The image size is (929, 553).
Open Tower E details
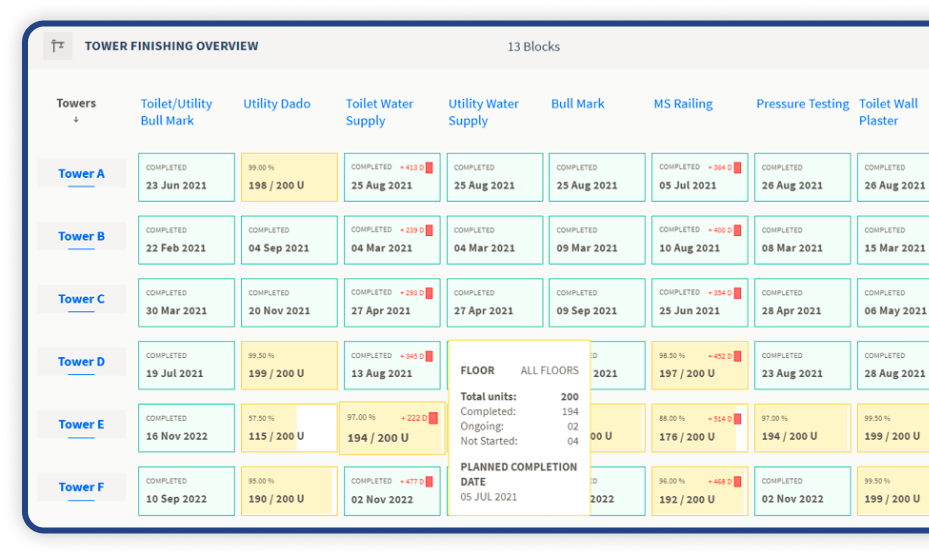(81, 424)
